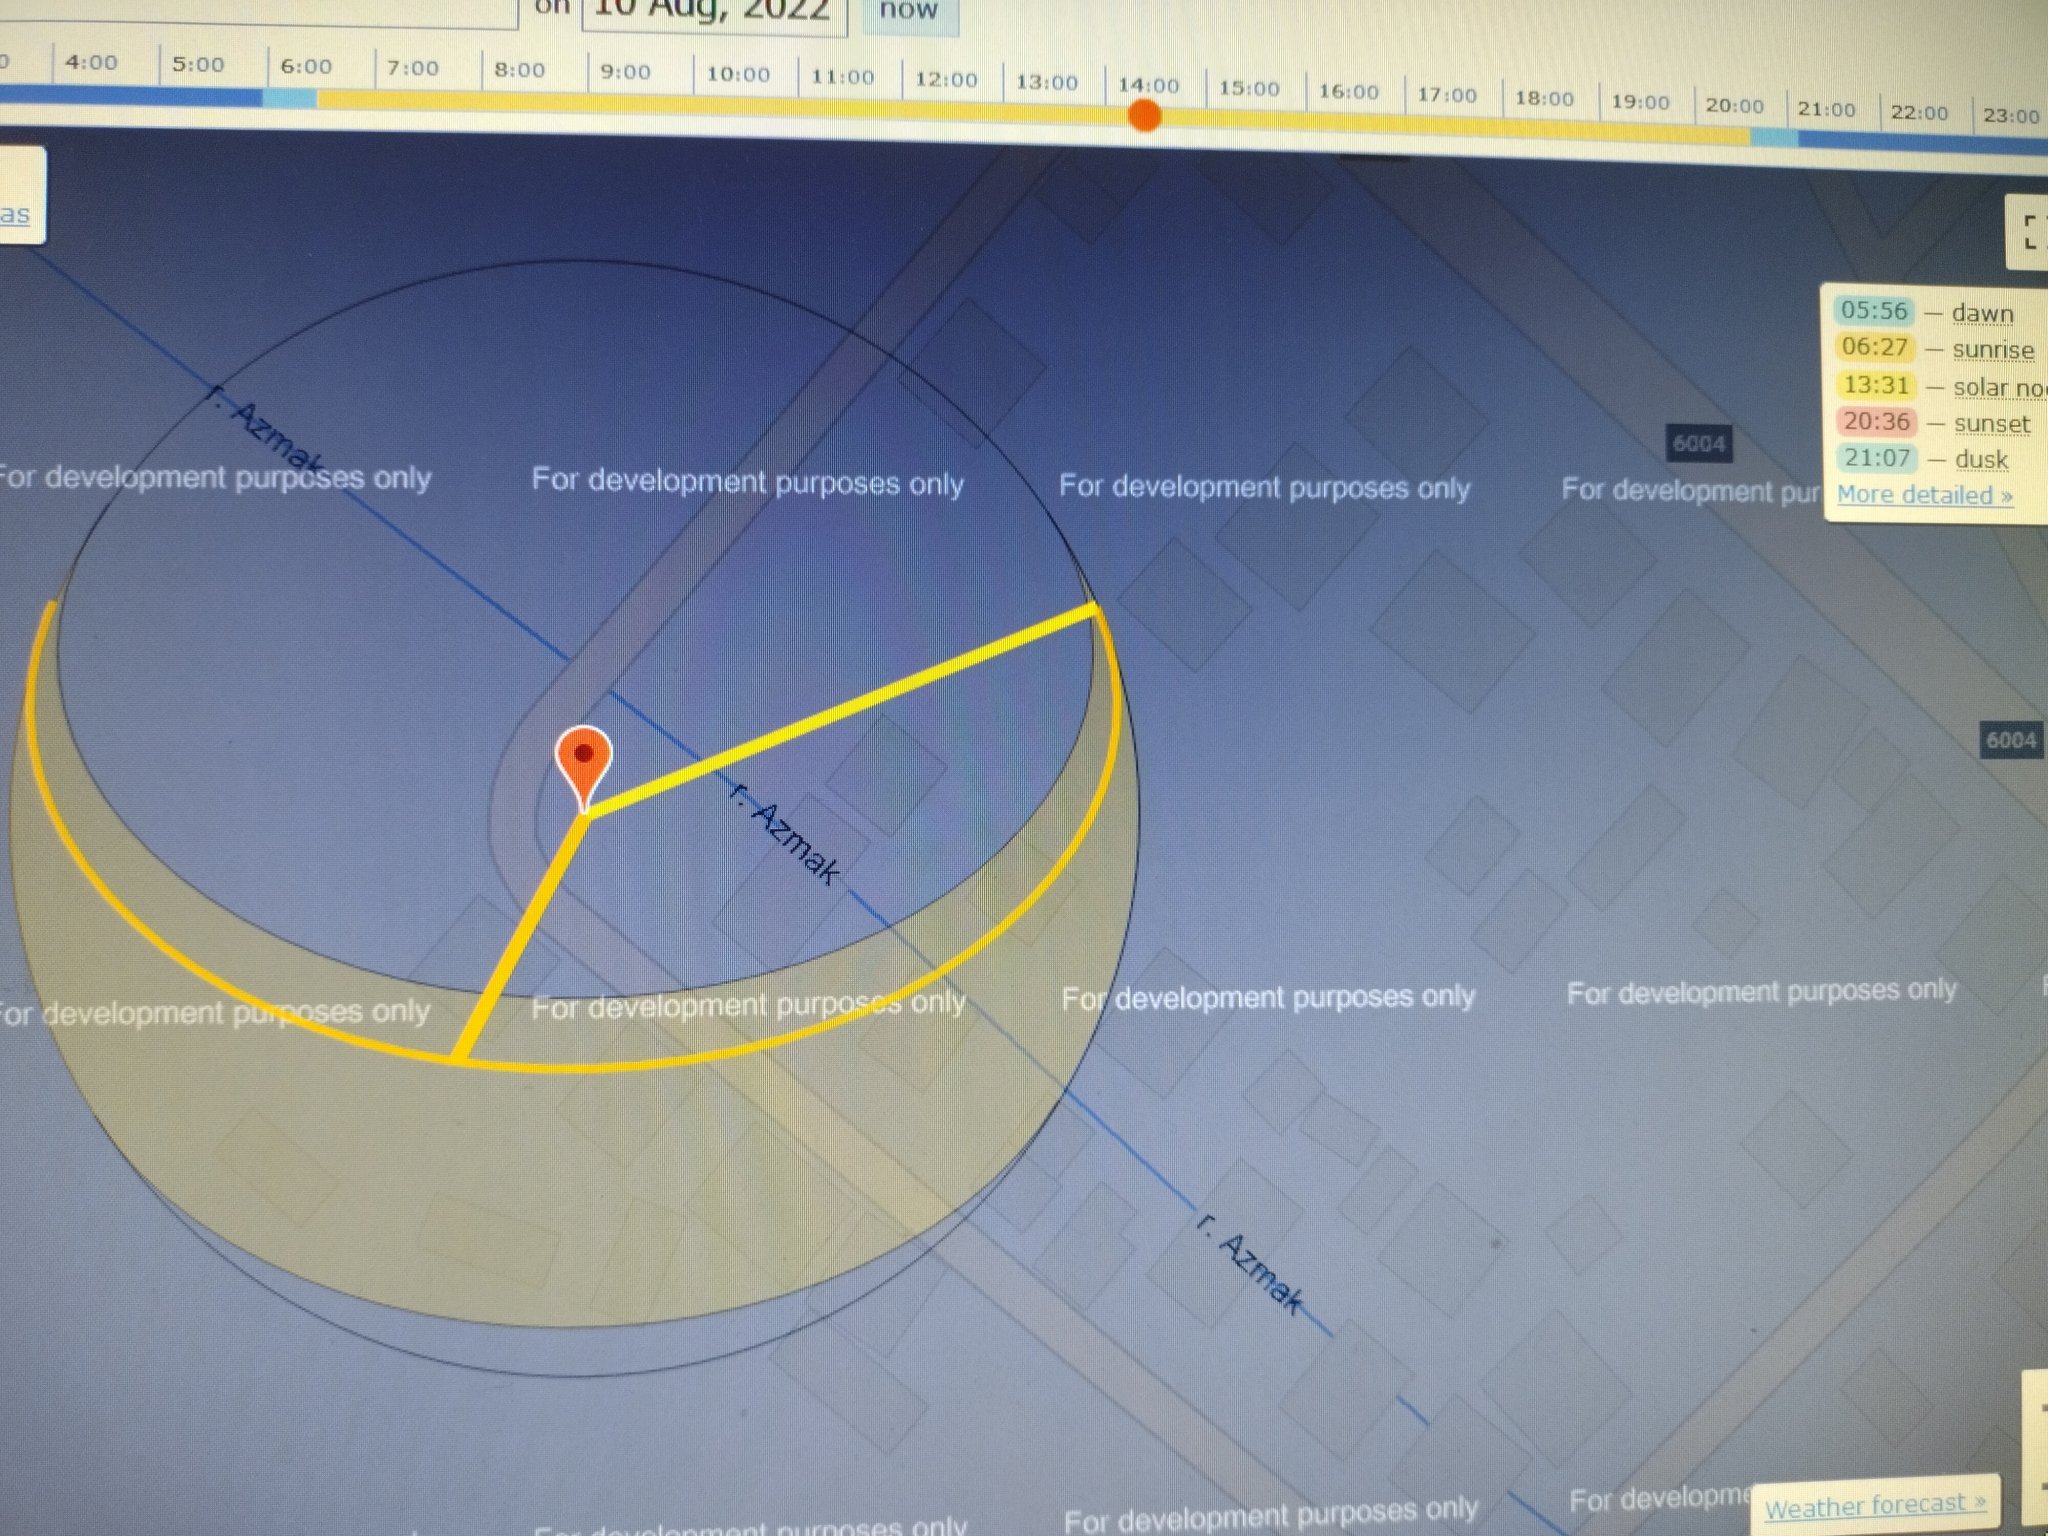Click the 20:36 sunset time label
Image resolution: width=2048 pixels, height=1536 pixels.
(1876, 422)
